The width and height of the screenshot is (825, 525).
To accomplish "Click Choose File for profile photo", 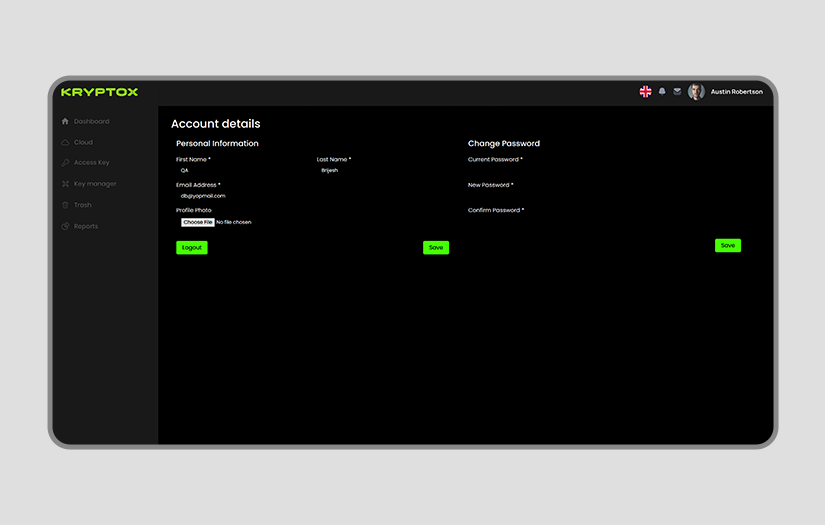I will point(198,222).
